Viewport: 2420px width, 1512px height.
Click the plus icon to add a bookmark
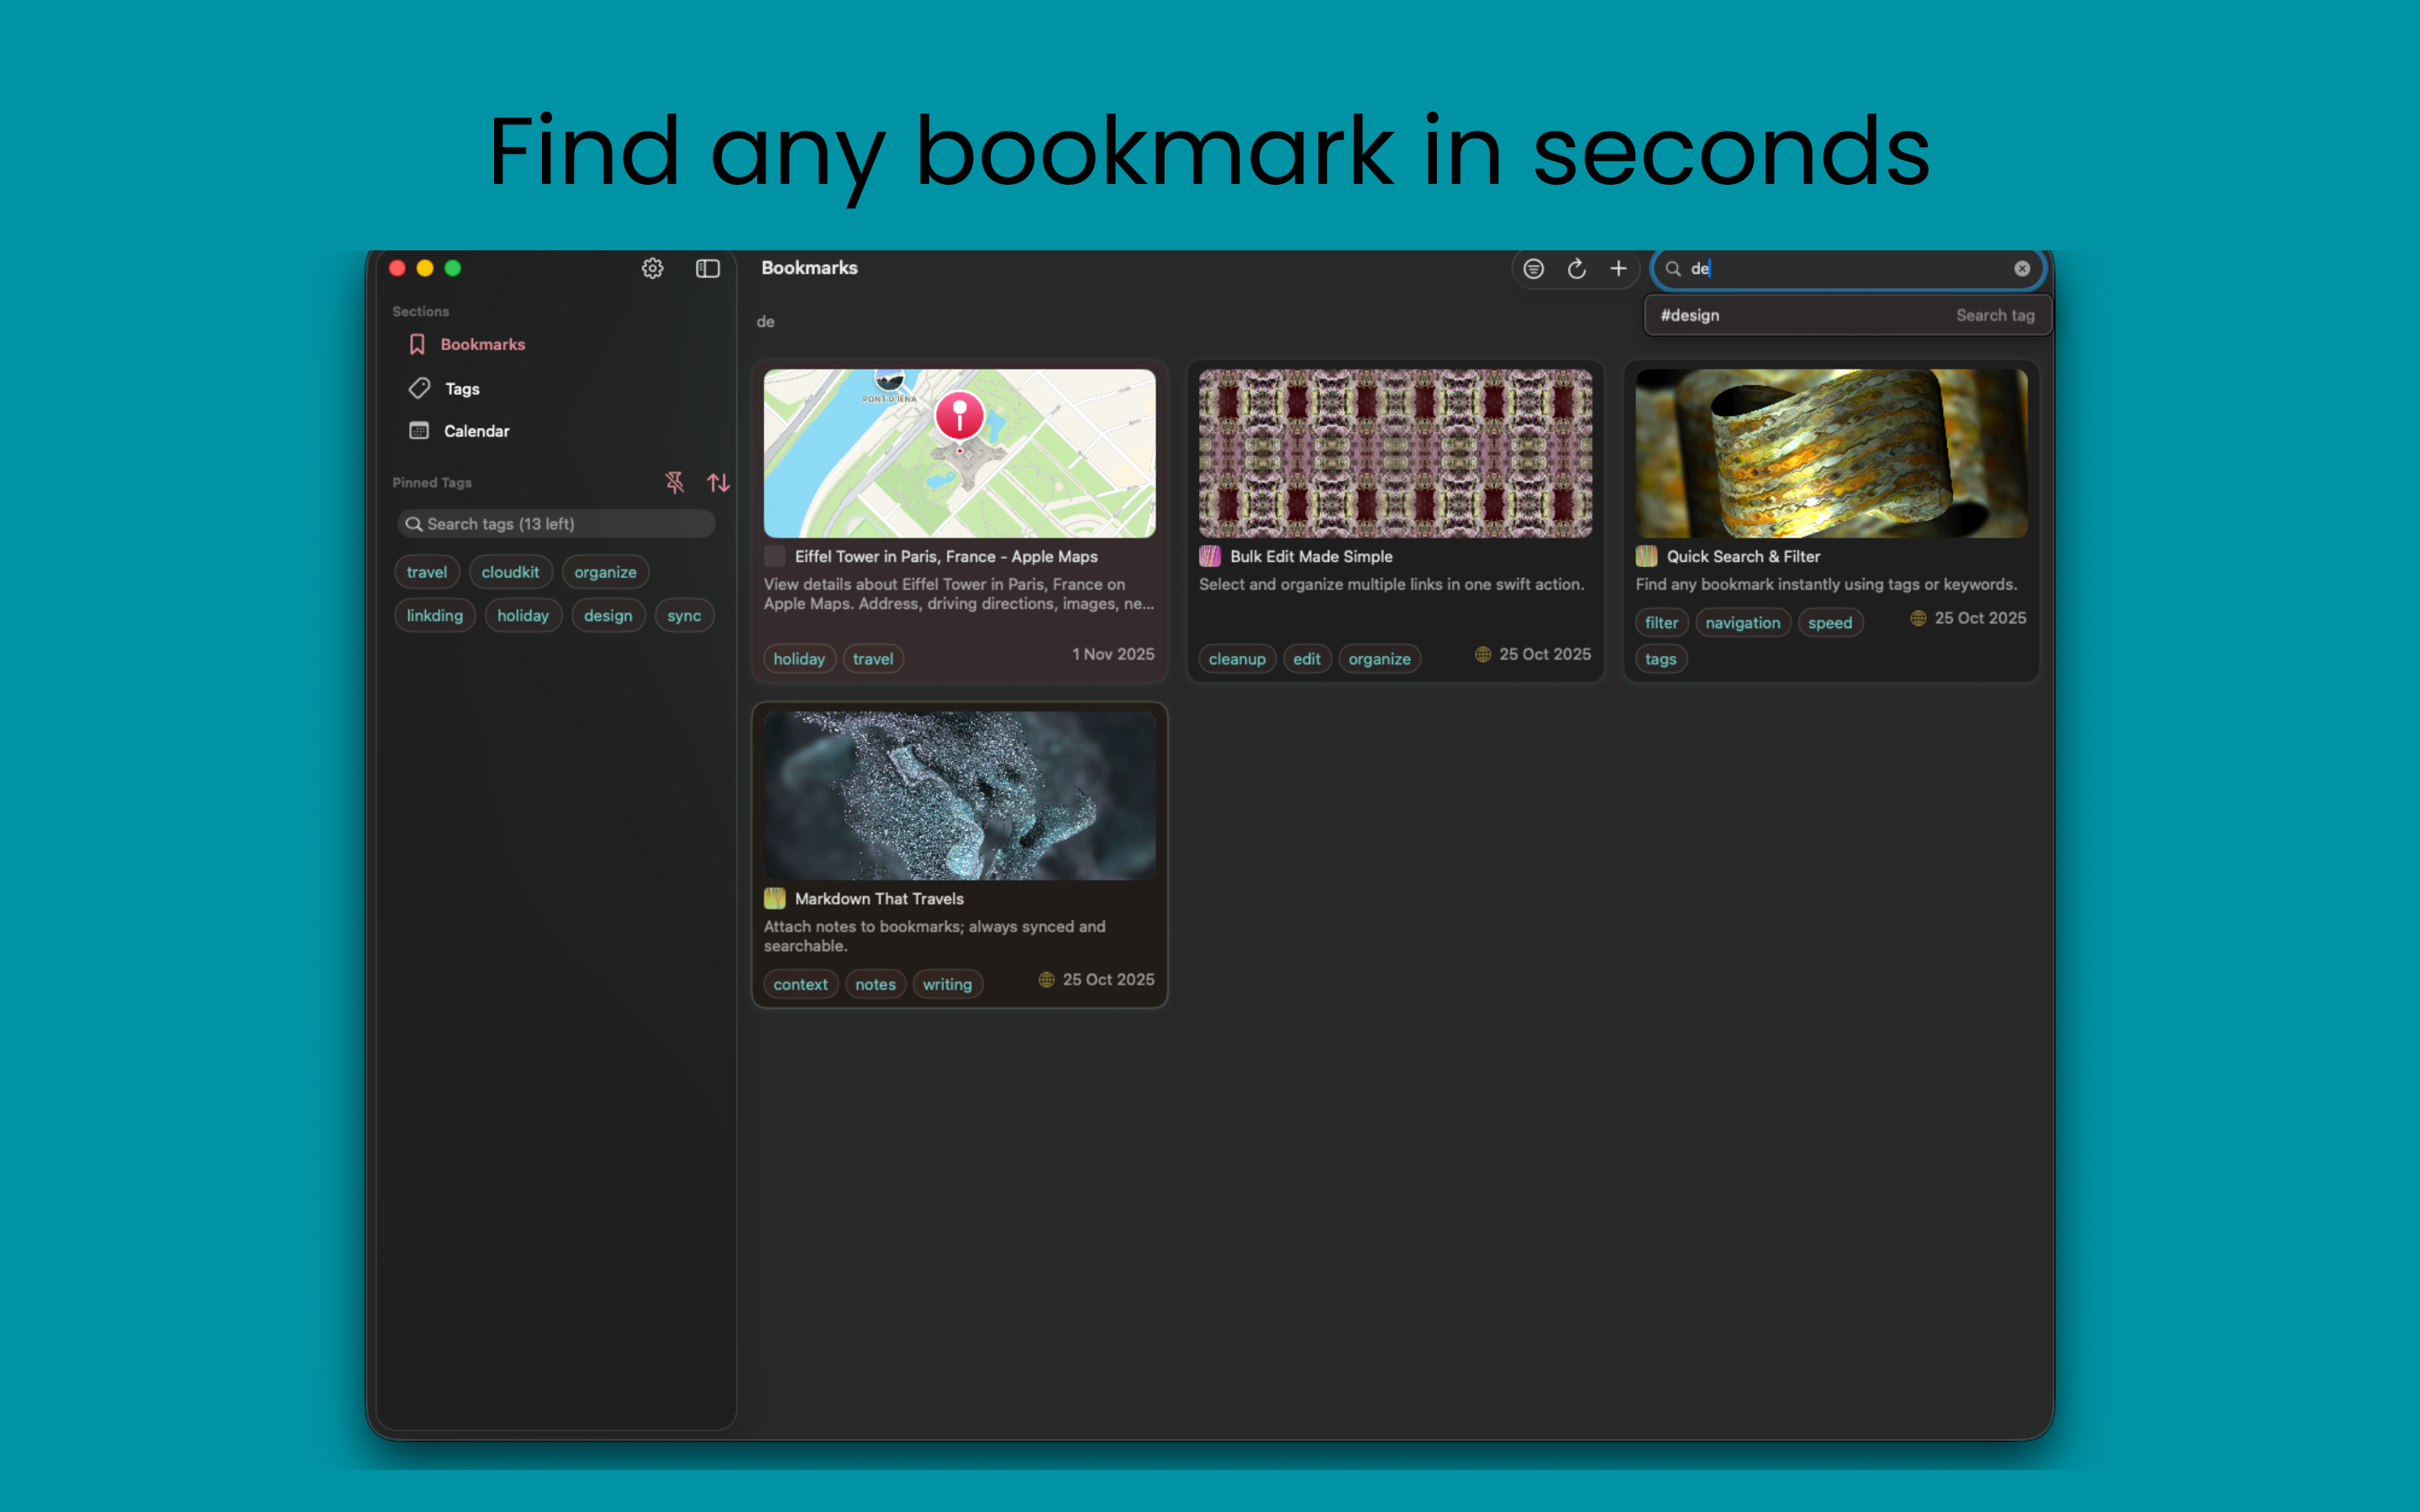tap(1619, 268)
